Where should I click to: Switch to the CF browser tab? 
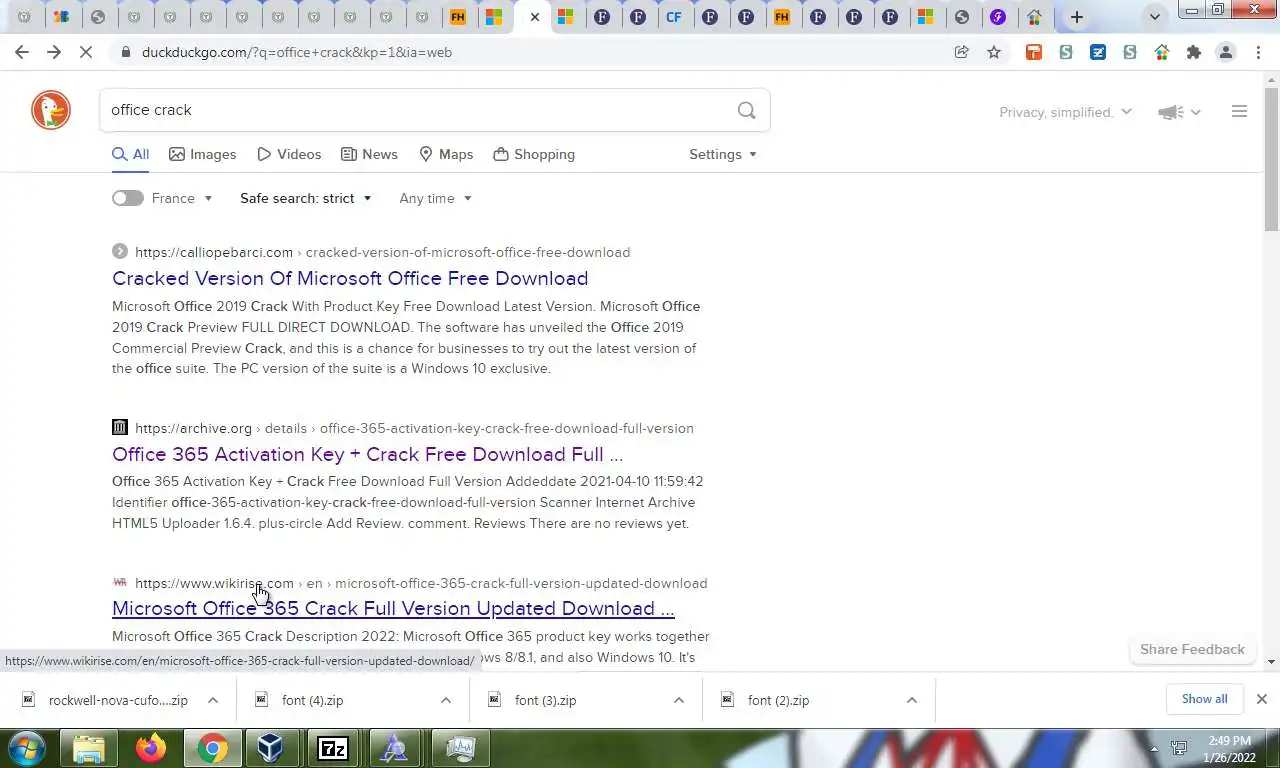click(674, 17)
